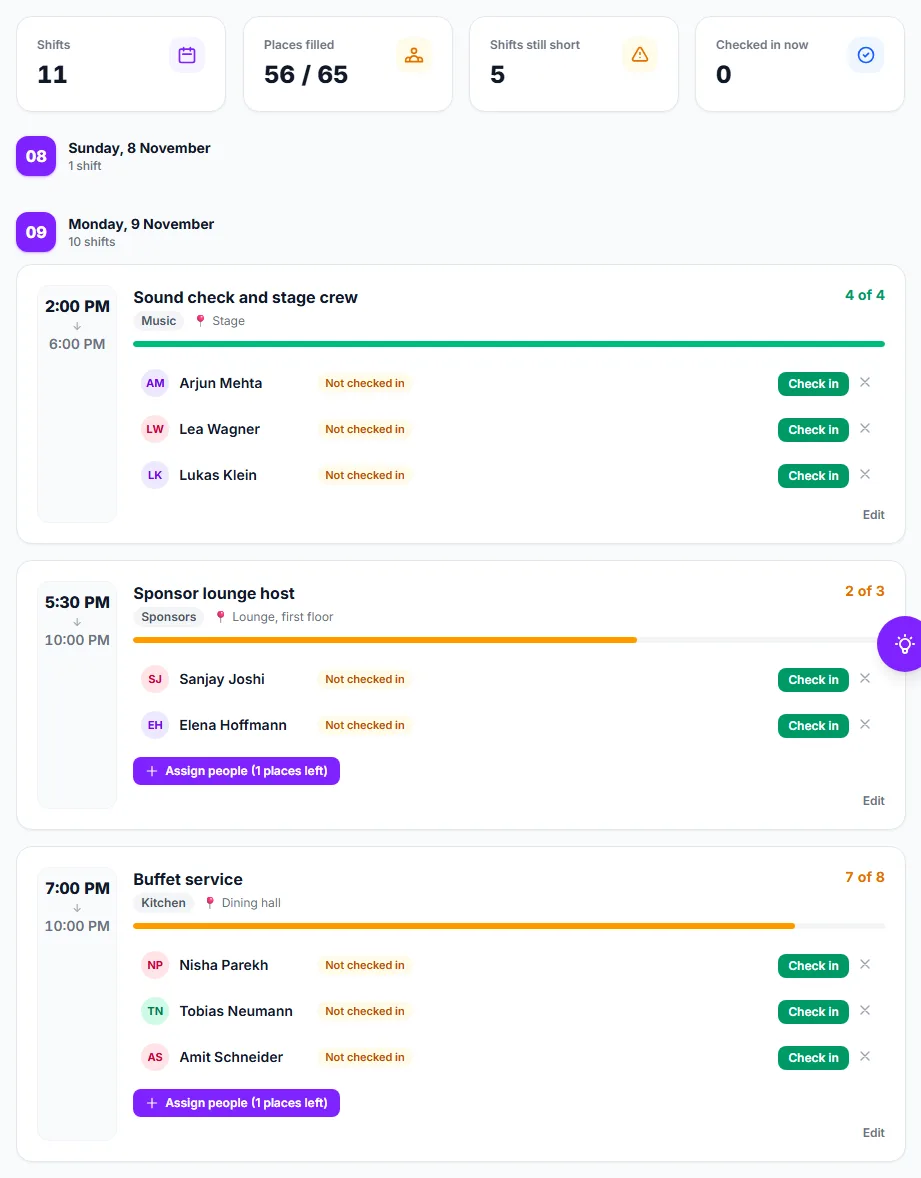Click the EH avatar for Elena Hoffmann

(155, 725)
